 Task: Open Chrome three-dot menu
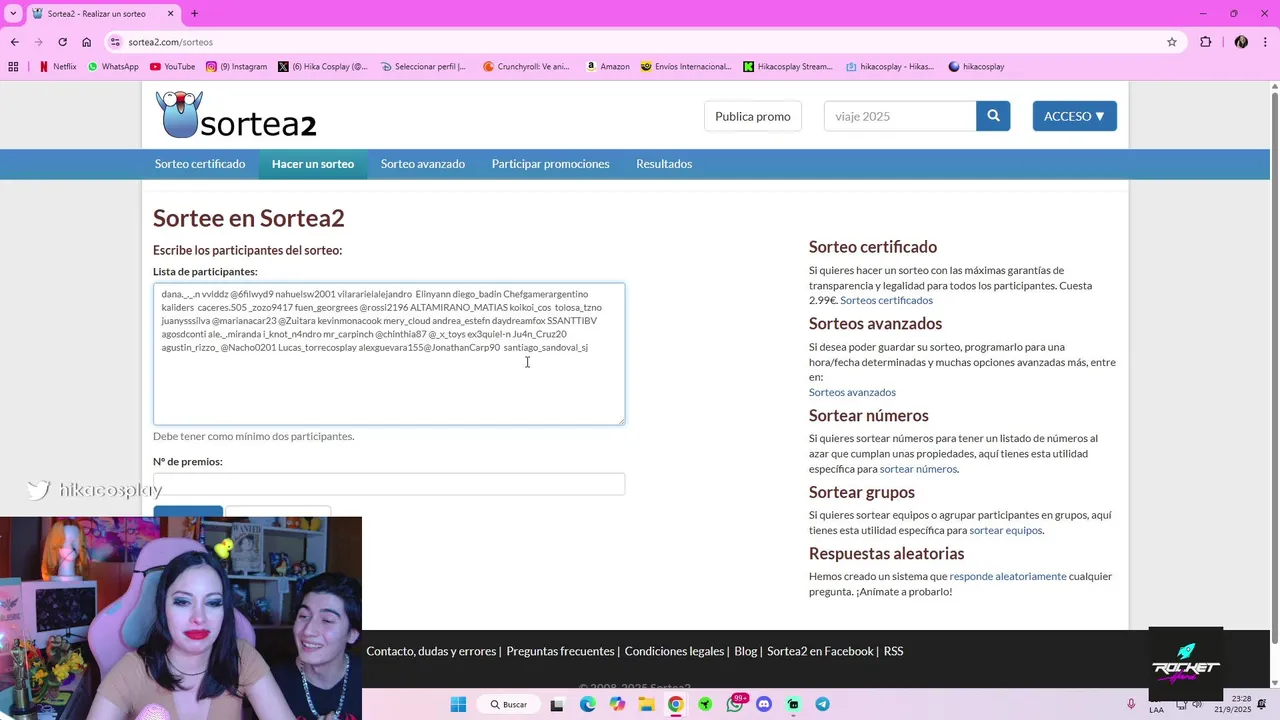[1266, 42]
